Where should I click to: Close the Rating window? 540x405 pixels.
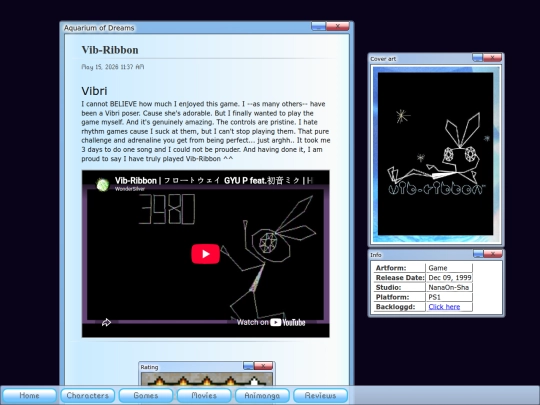(263, 366)
